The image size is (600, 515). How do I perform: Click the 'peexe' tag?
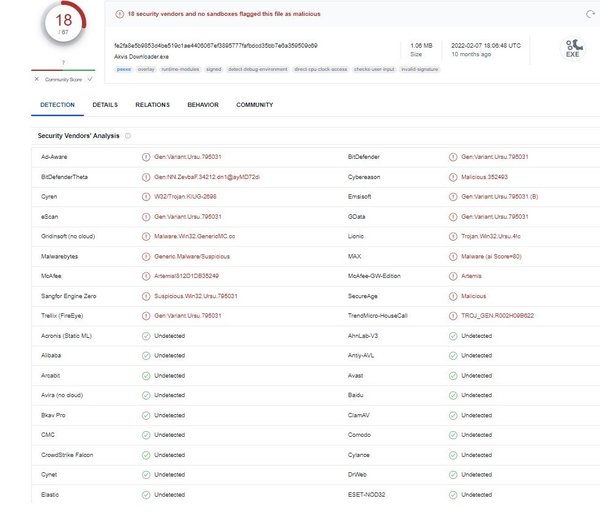coord(124,69)
